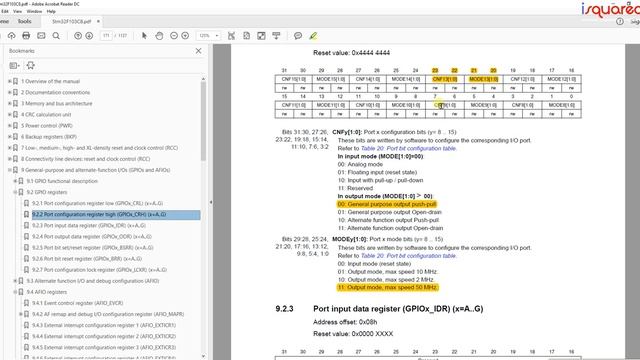Collapse bookmark 9.2 GPIO registers

coord(15,192)
